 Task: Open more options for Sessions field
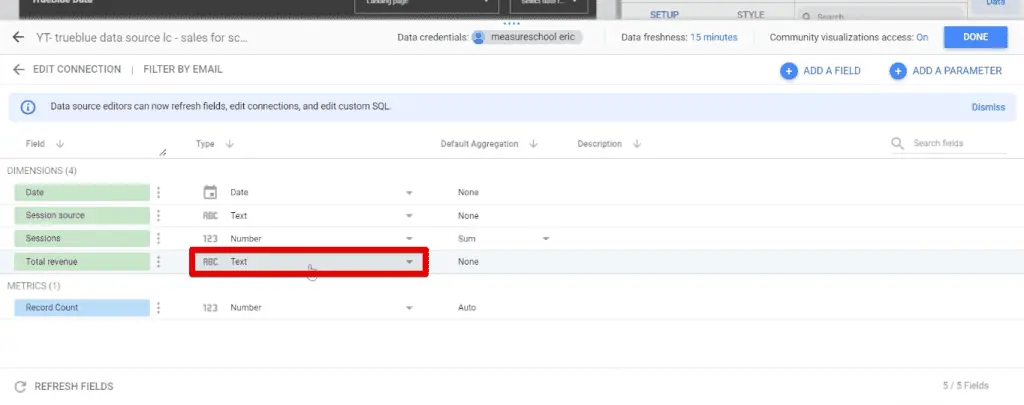pyautogui.click(x=159, y=238)
